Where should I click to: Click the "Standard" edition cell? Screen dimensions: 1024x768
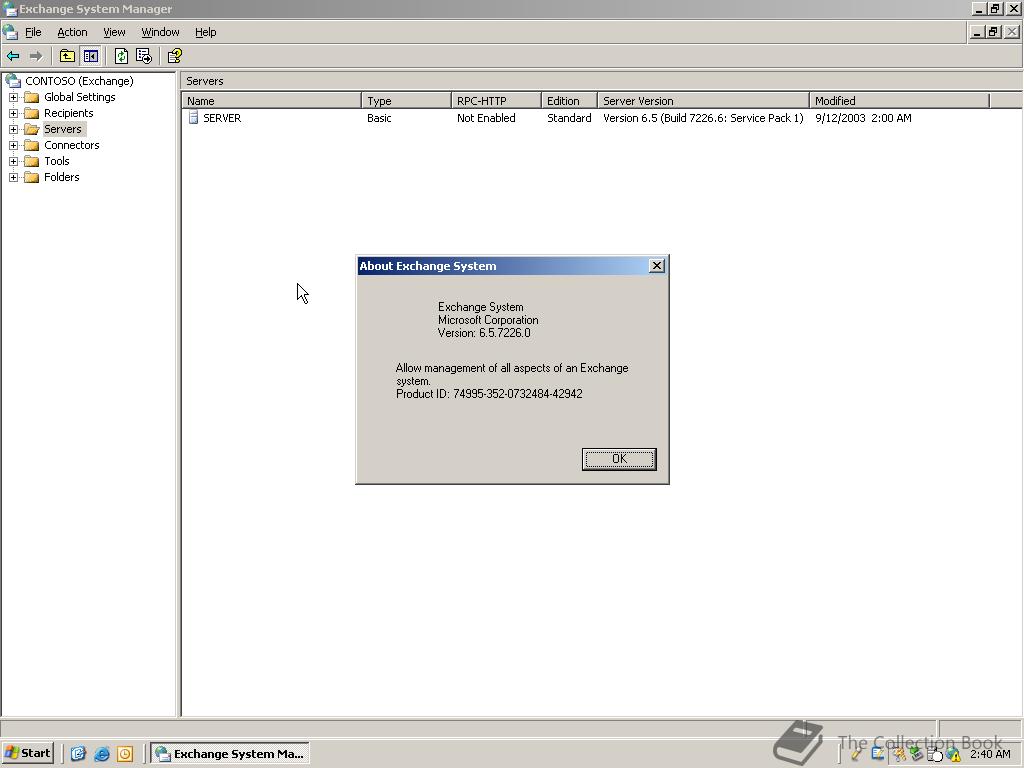(569, 118)
